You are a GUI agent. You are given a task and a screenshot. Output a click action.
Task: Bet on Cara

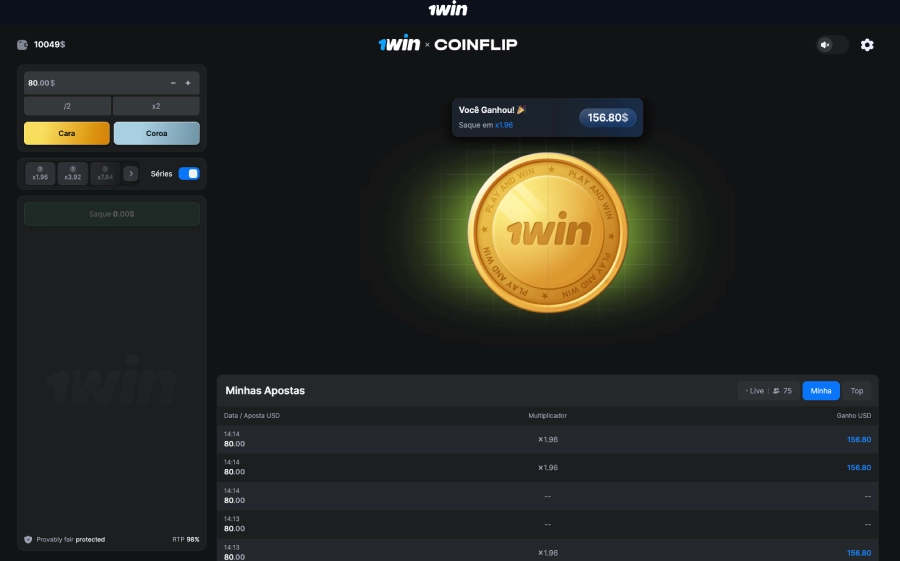click(67, 133)
